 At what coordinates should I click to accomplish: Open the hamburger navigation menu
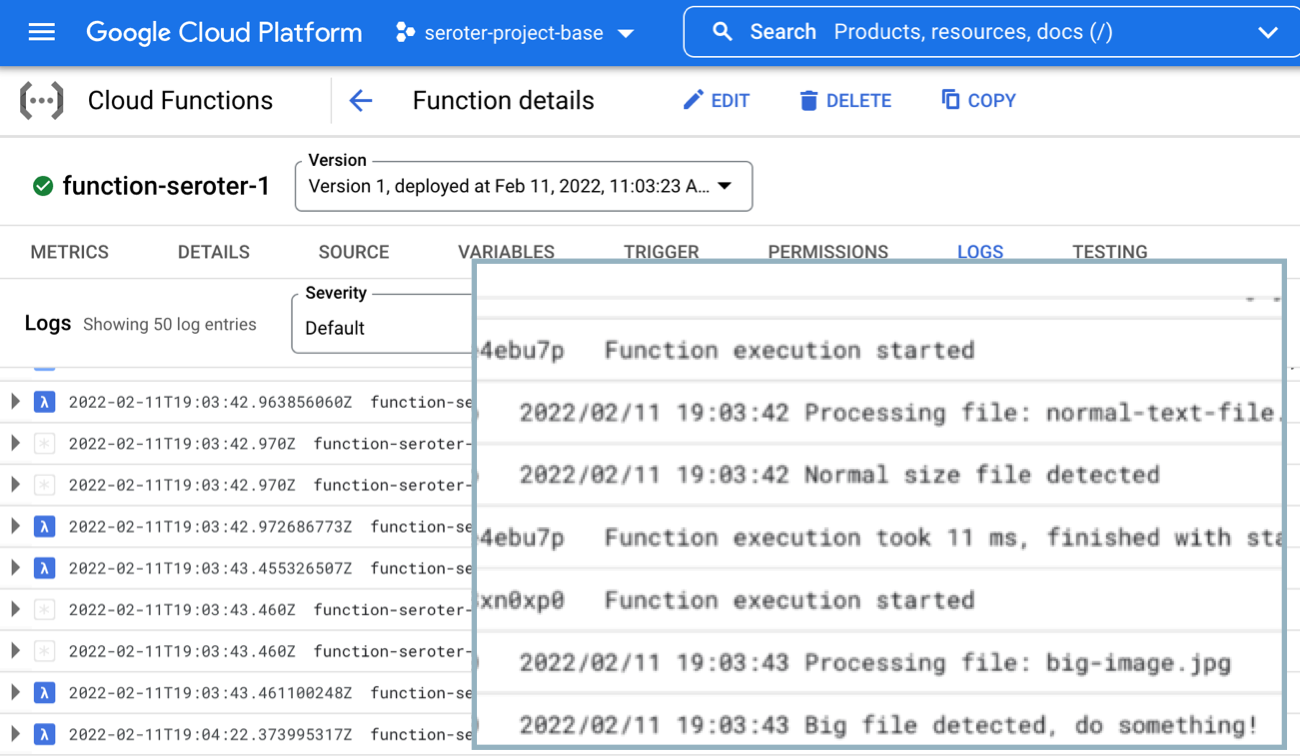(x=41, y=32)
